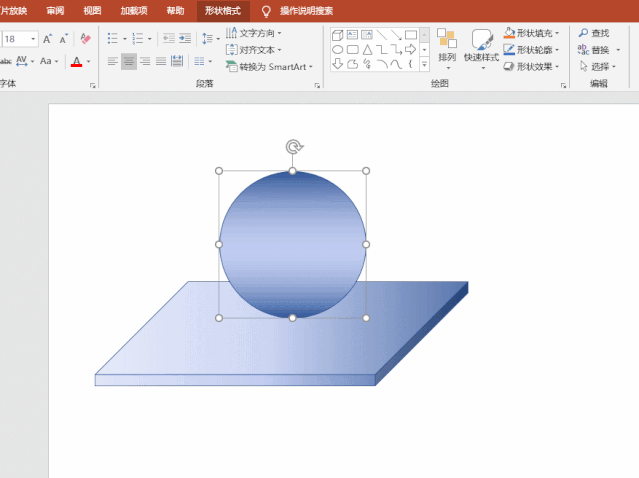Click the Arrange (排列) icon
Viewport: 639px width, 478px height.
coord(446,46)
